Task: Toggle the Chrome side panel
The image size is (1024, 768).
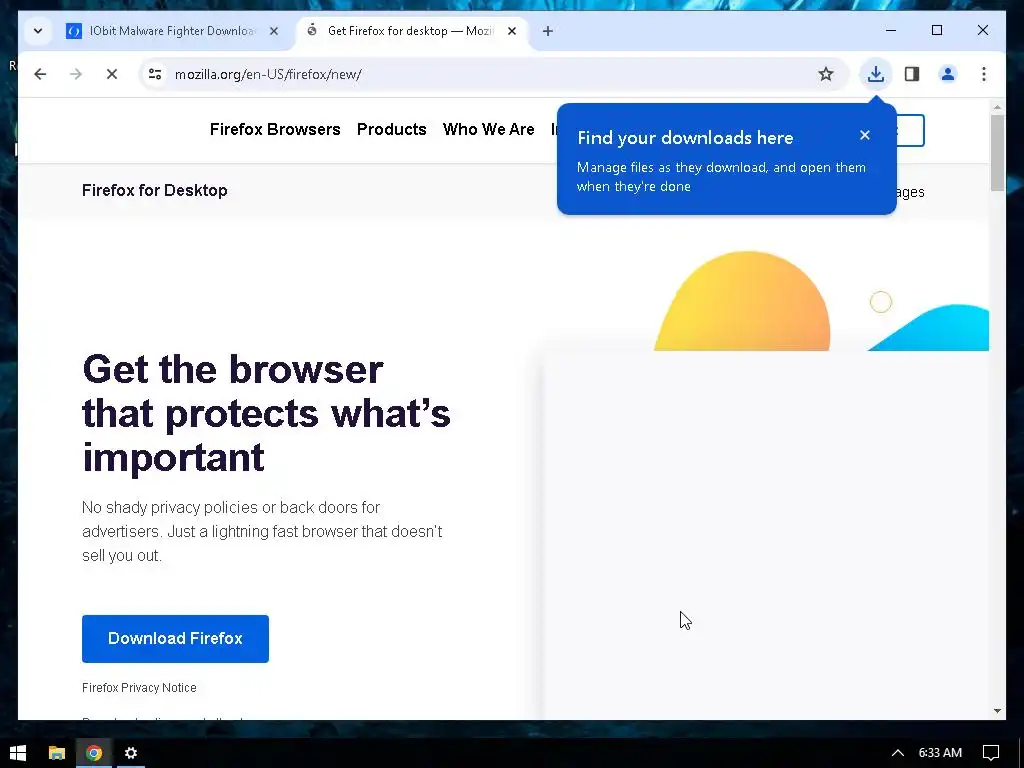Action: click(912, 74)
